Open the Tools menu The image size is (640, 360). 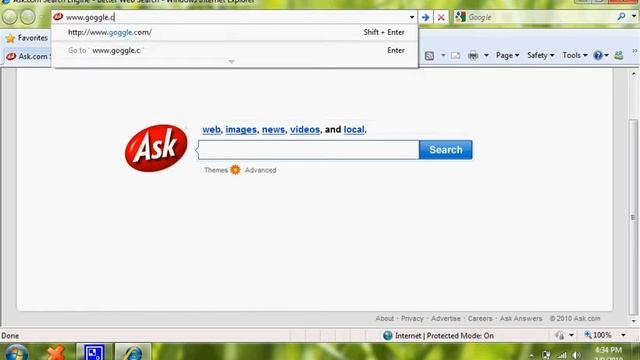[575, 56]
